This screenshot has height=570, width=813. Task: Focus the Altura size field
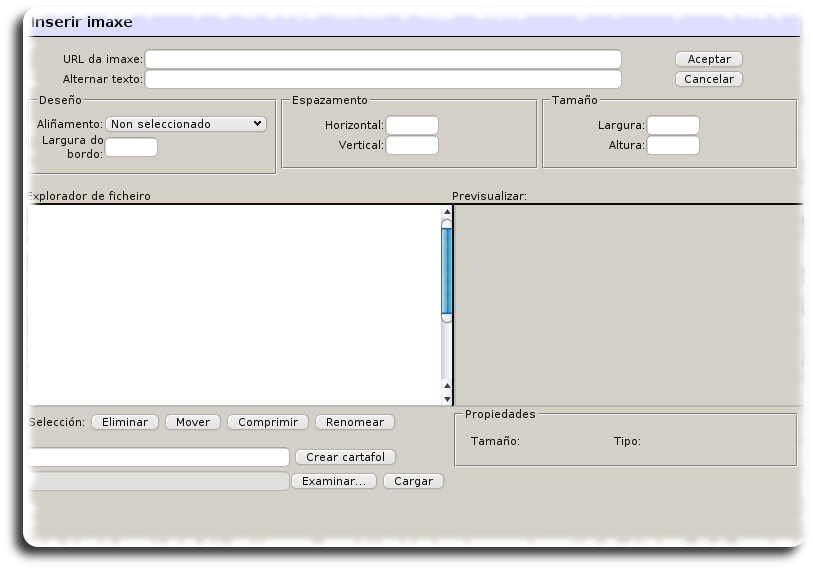tap(672, 145)
